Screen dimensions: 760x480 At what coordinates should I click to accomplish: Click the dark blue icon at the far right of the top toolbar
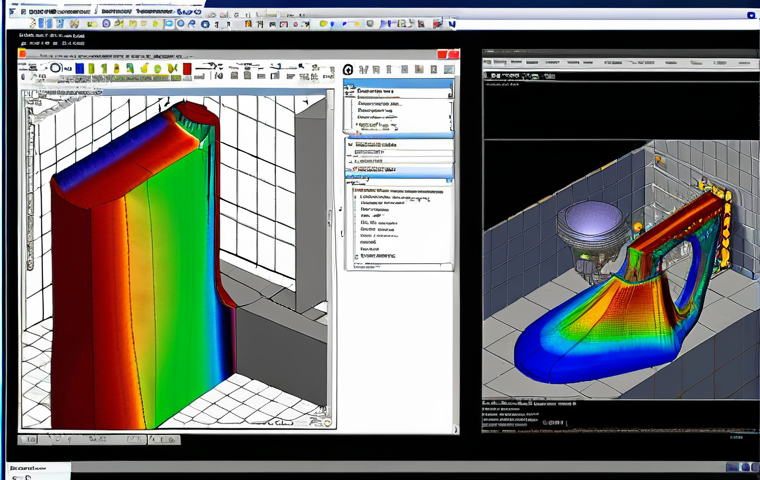tap(452, 23)
